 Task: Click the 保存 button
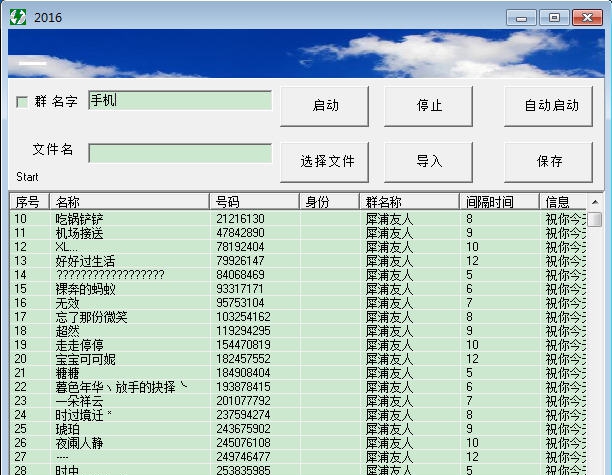tap(548, 162)
